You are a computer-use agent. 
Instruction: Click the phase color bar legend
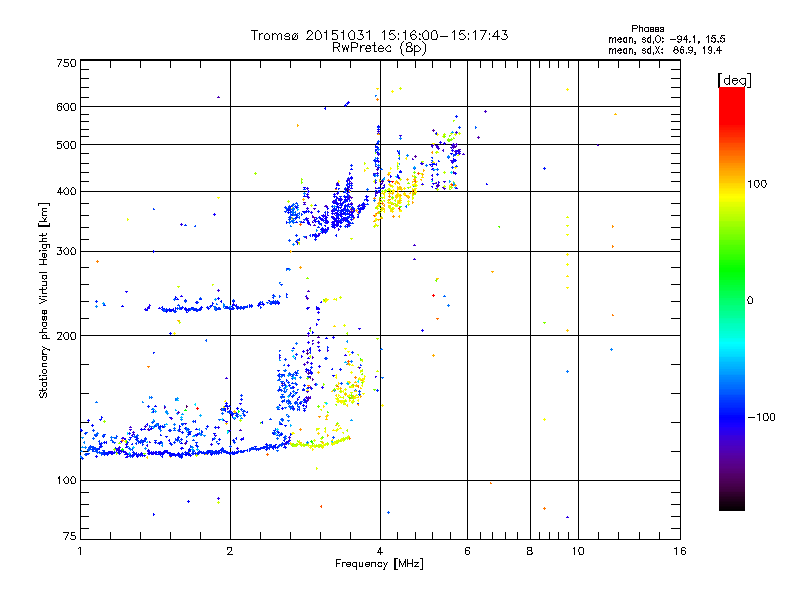tap(732, 298)
